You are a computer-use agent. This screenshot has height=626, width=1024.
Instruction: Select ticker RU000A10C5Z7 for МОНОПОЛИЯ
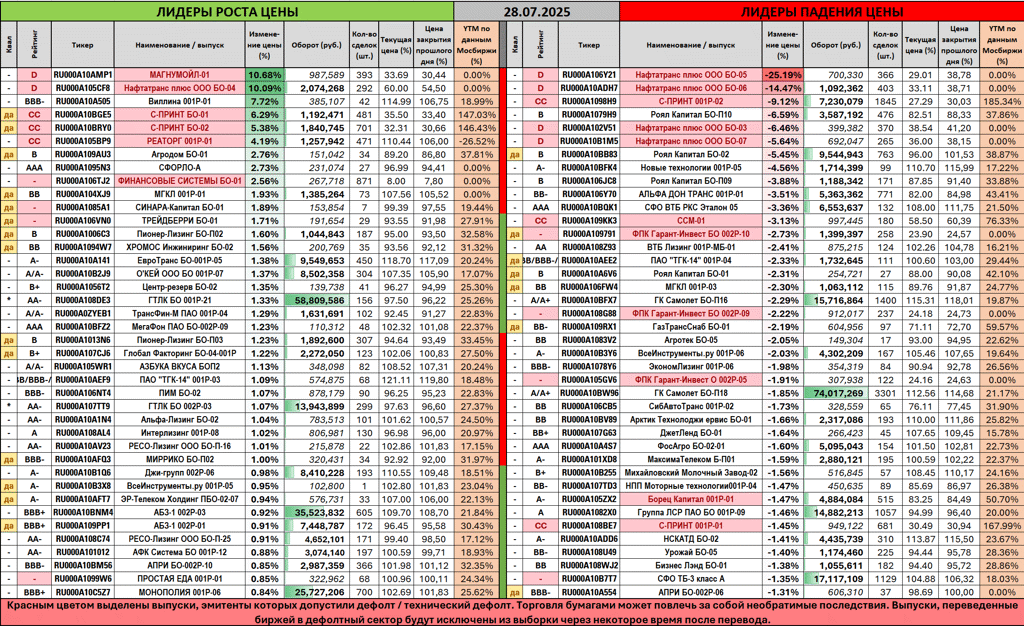coord(82,592)
